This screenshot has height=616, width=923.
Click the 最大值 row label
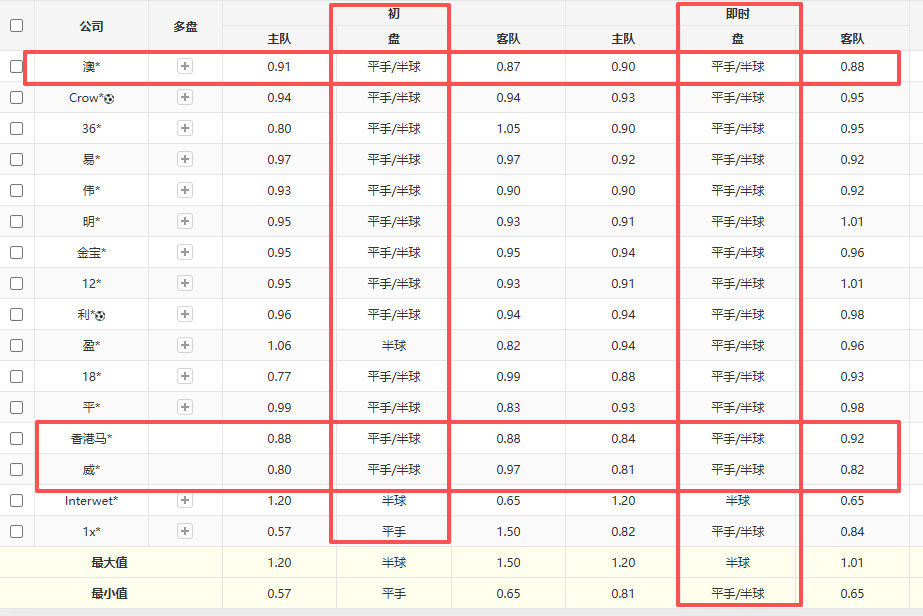[x=109, y=563]
